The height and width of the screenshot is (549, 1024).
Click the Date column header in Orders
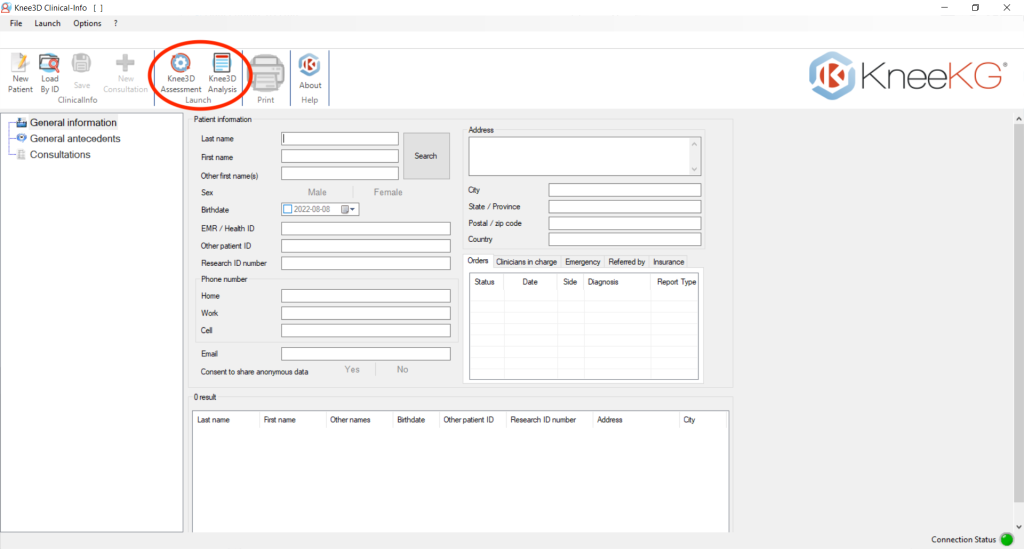coord(530,282)
